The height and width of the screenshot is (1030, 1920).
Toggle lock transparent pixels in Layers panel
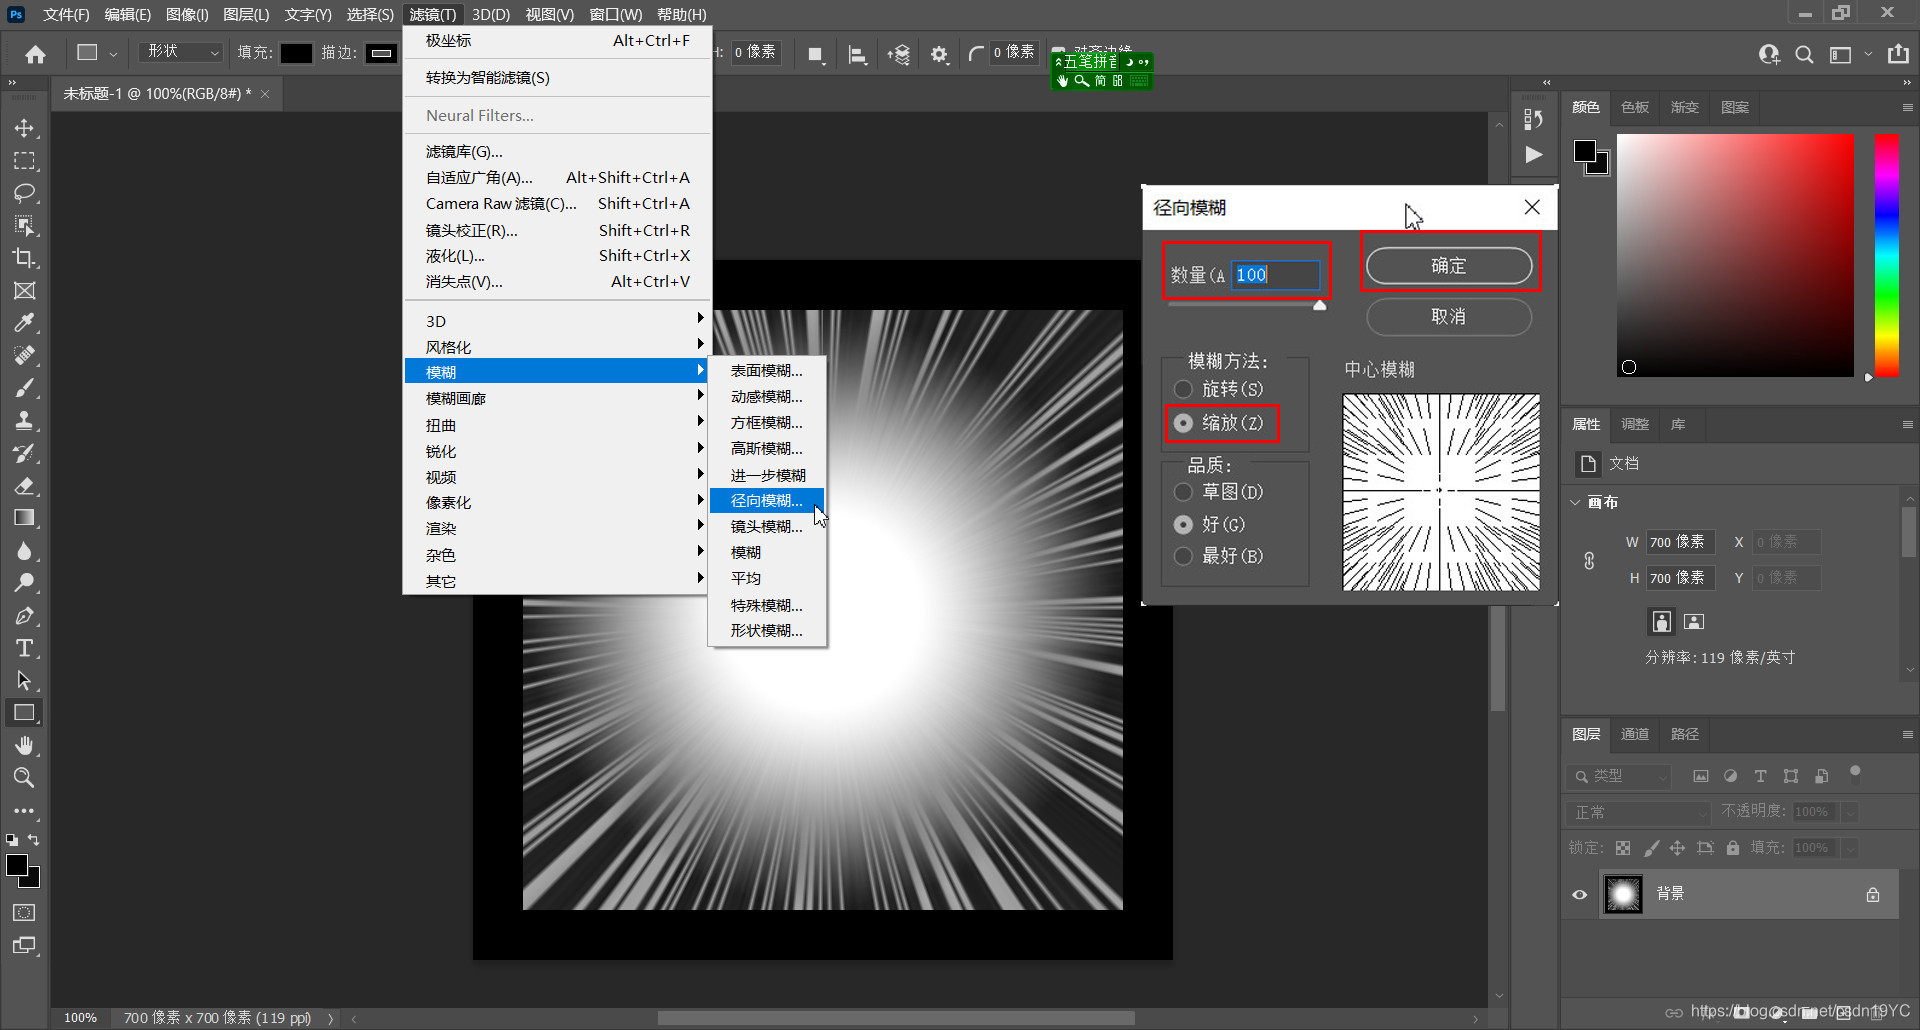coord(1623,848)
